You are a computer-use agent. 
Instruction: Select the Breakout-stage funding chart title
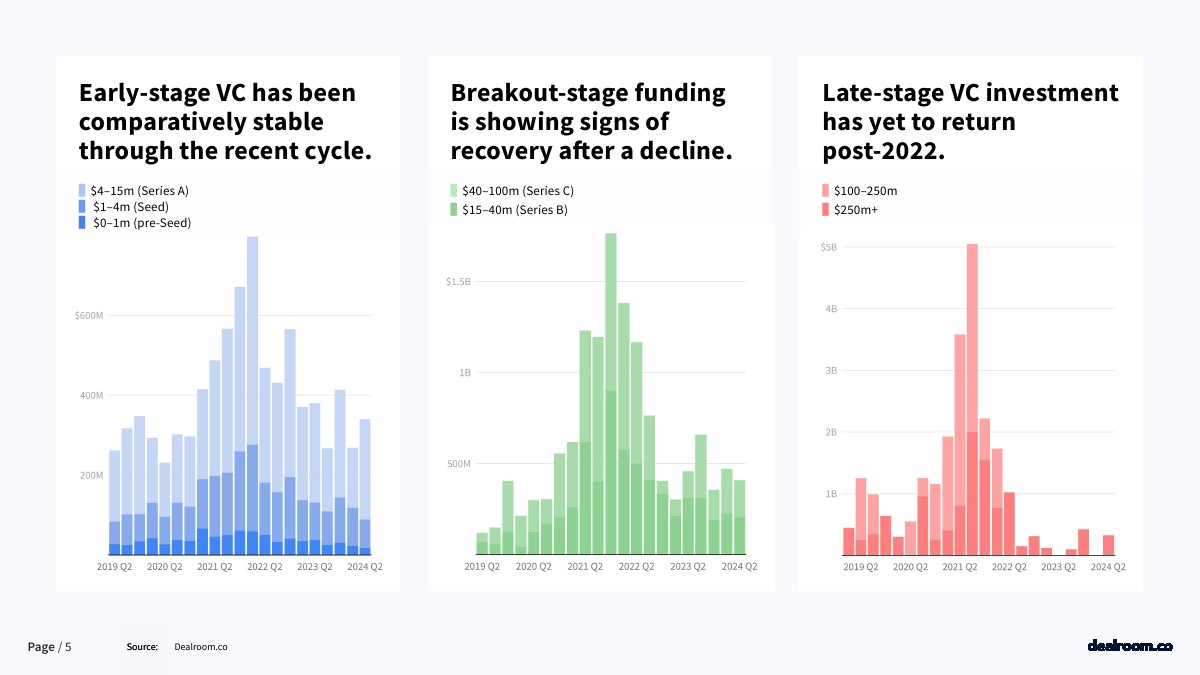(x=592, y=123)
